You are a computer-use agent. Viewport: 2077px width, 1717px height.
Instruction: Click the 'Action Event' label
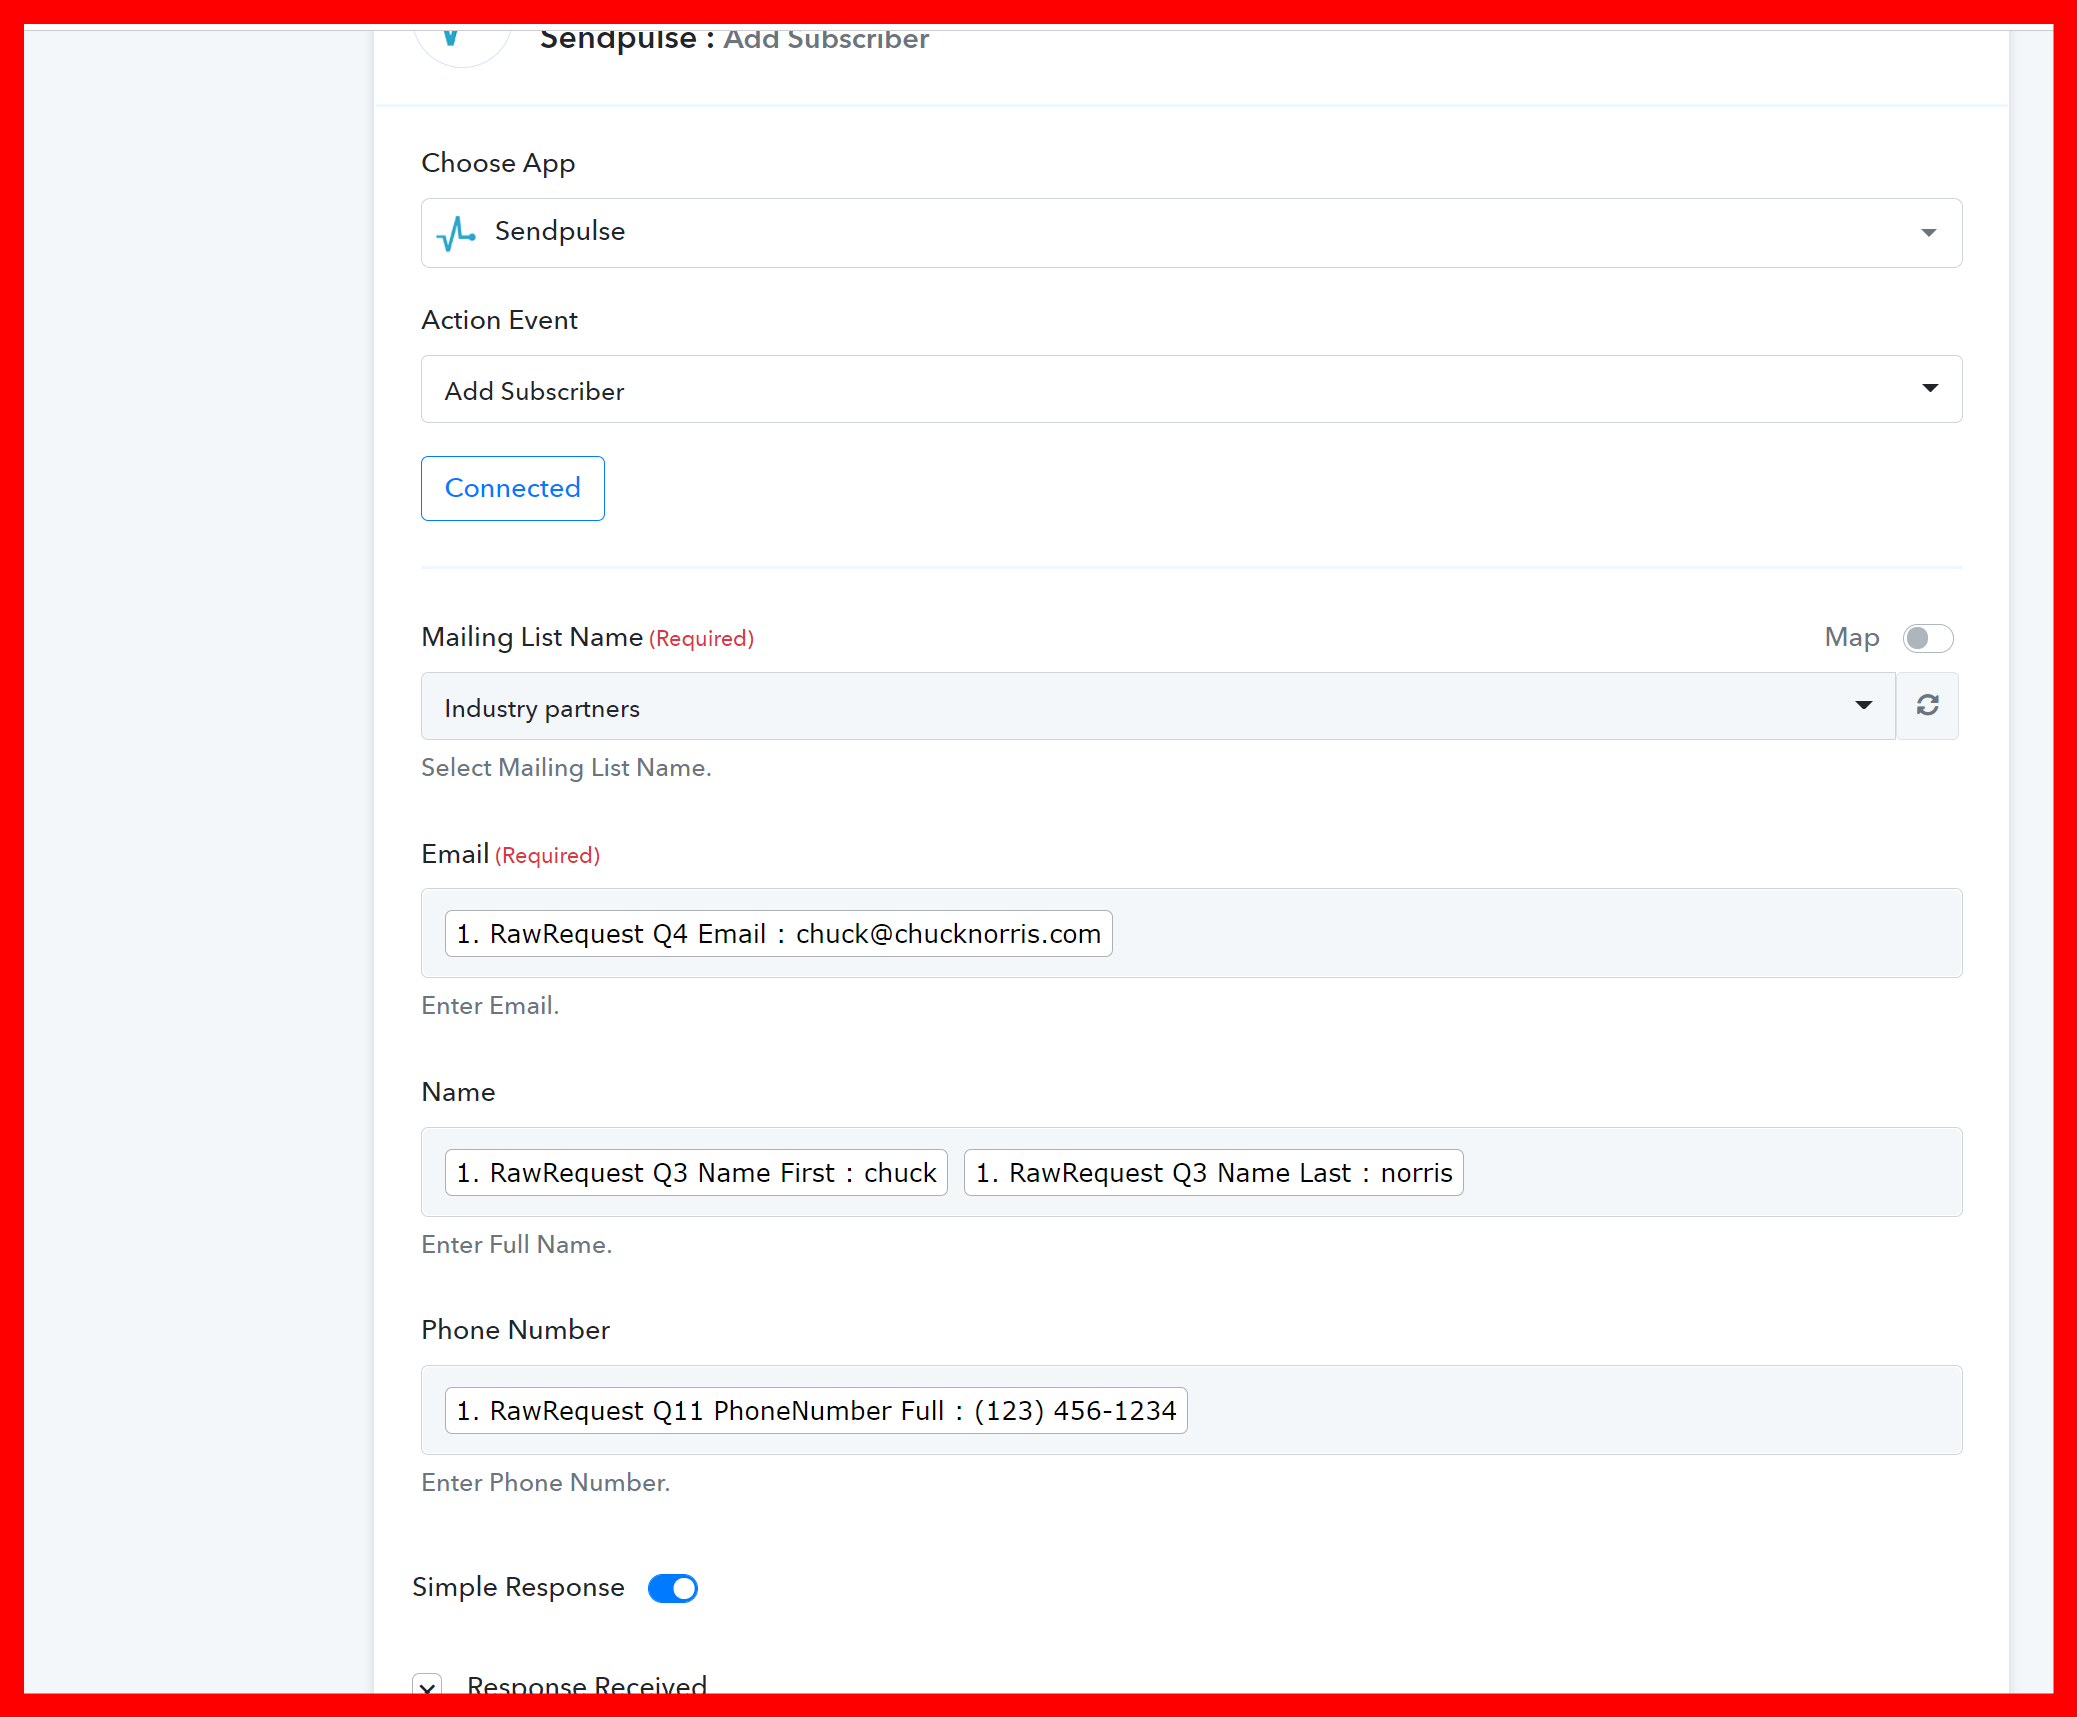point(499,320)
